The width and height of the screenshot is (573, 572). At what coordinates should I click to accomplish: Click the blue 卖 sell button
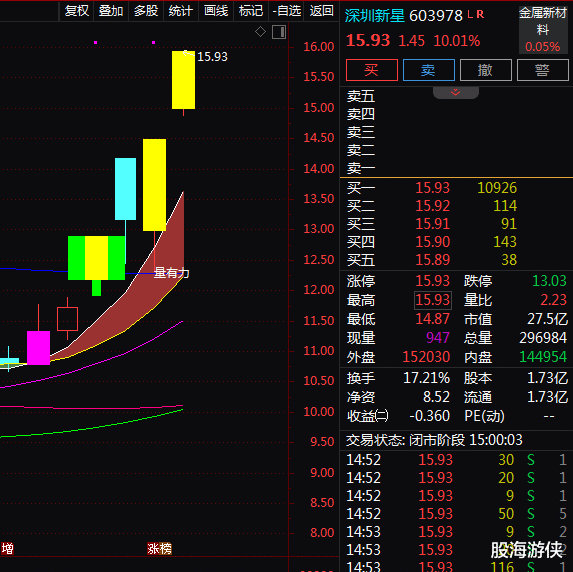click(x=429, y=70)
